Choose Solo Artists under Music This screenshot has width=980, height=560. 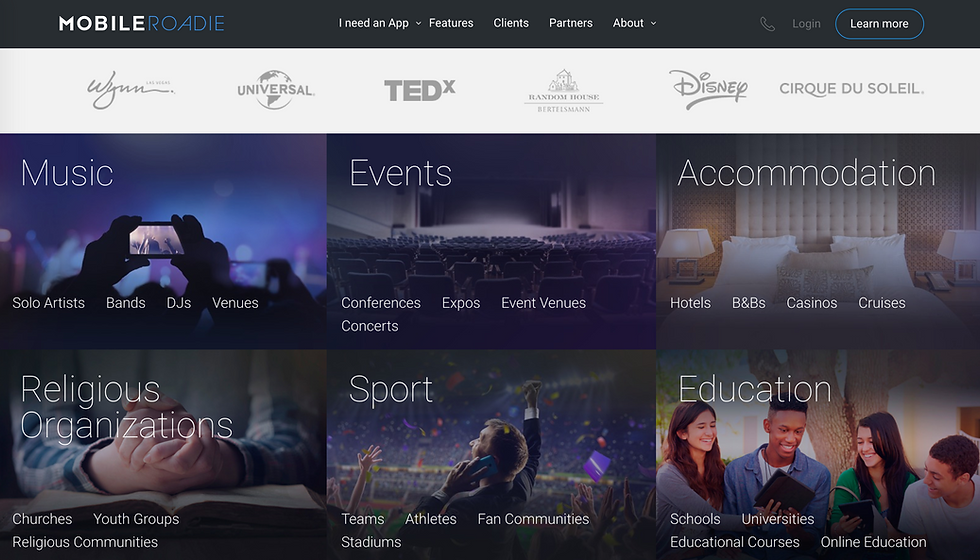tap(48, 302)
